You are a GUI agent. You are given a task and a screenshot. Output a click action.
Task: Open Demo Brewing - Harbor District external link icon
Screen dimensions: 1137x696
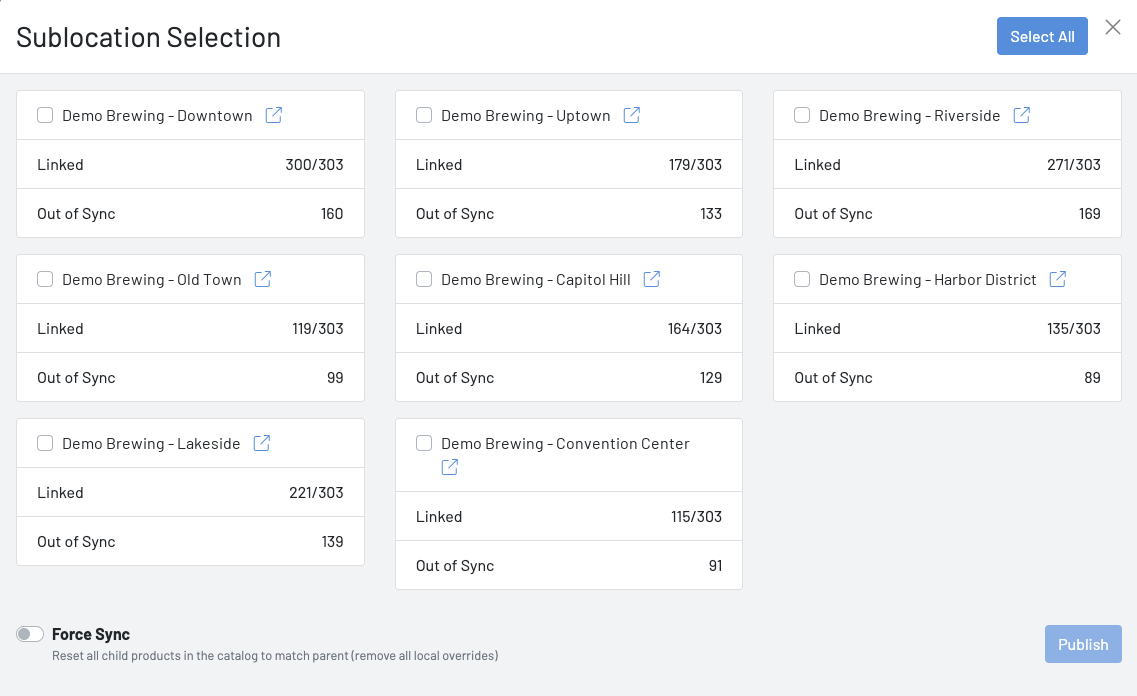[1058, 279]
